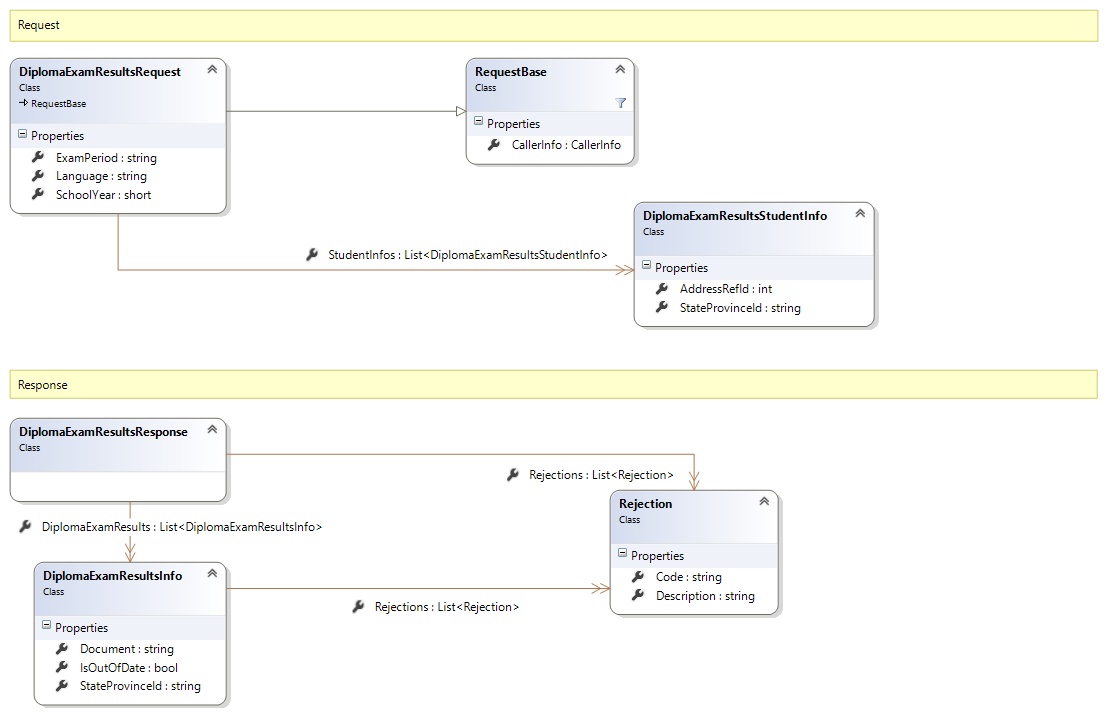Click wrench icon beside AddressRefId property

pos(662,289)
